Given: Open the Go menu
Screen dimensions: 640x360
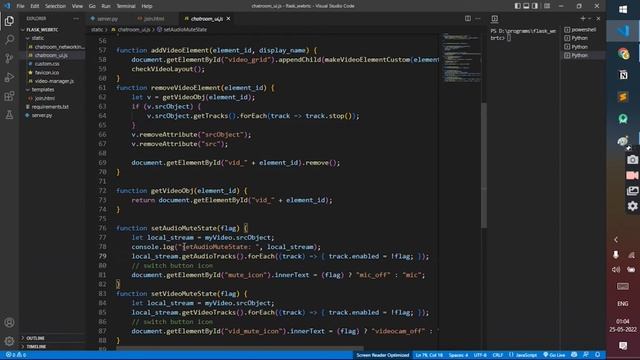Looking at the screenshot, I should pyautogui.click(x=92, y=6).
